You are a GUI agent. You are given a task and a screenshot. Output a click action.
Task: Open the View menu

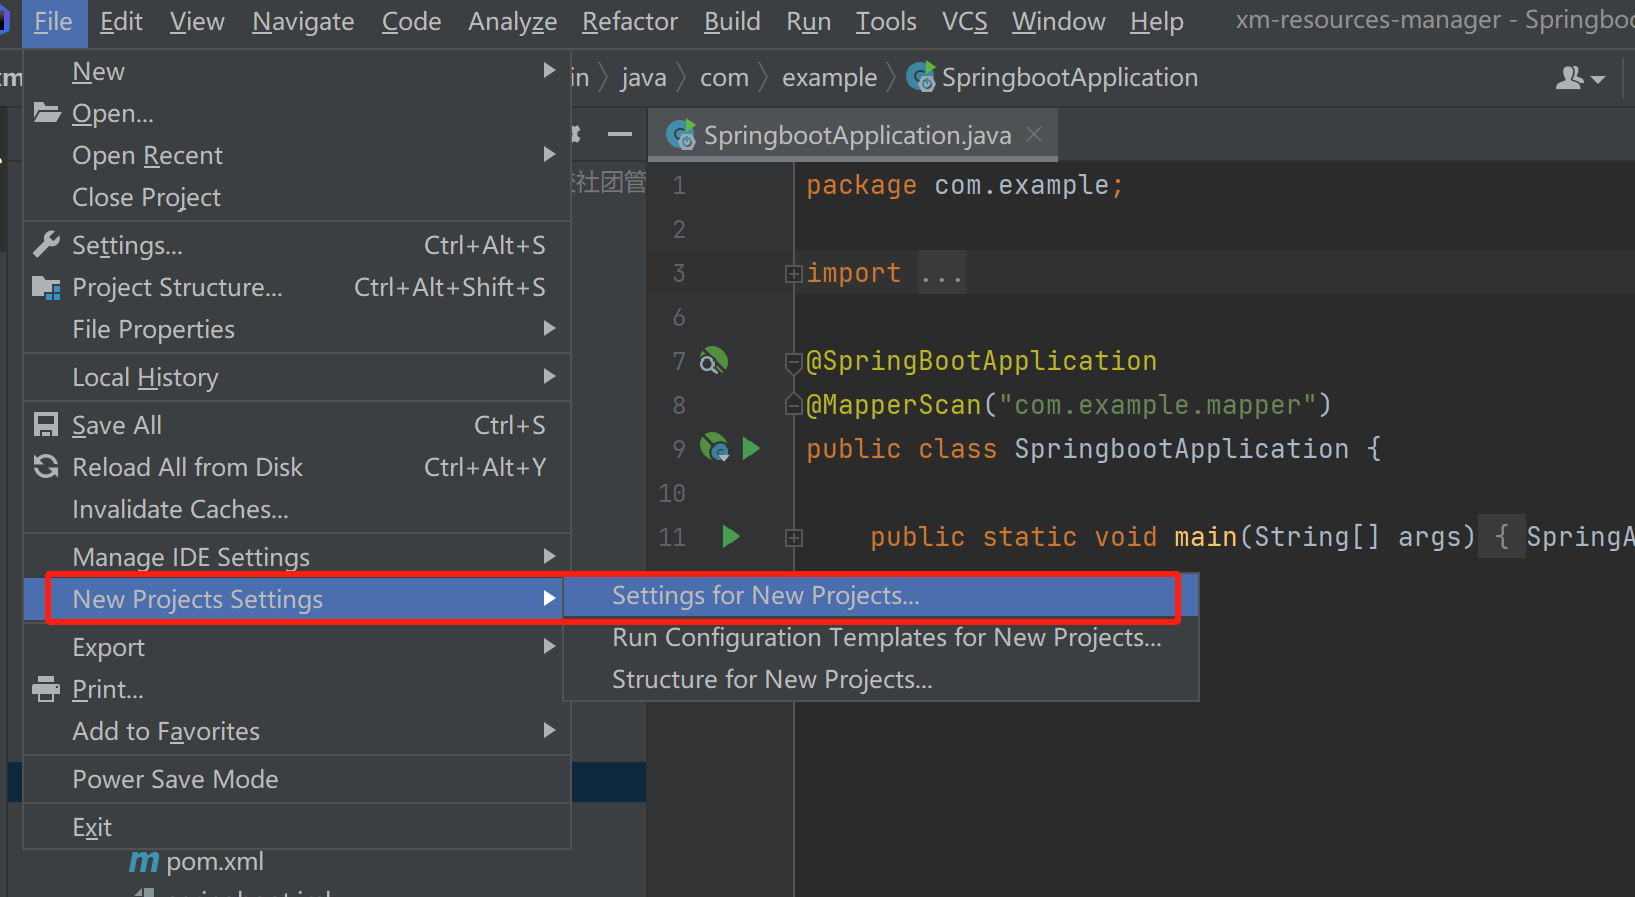(x=197, y=22)
